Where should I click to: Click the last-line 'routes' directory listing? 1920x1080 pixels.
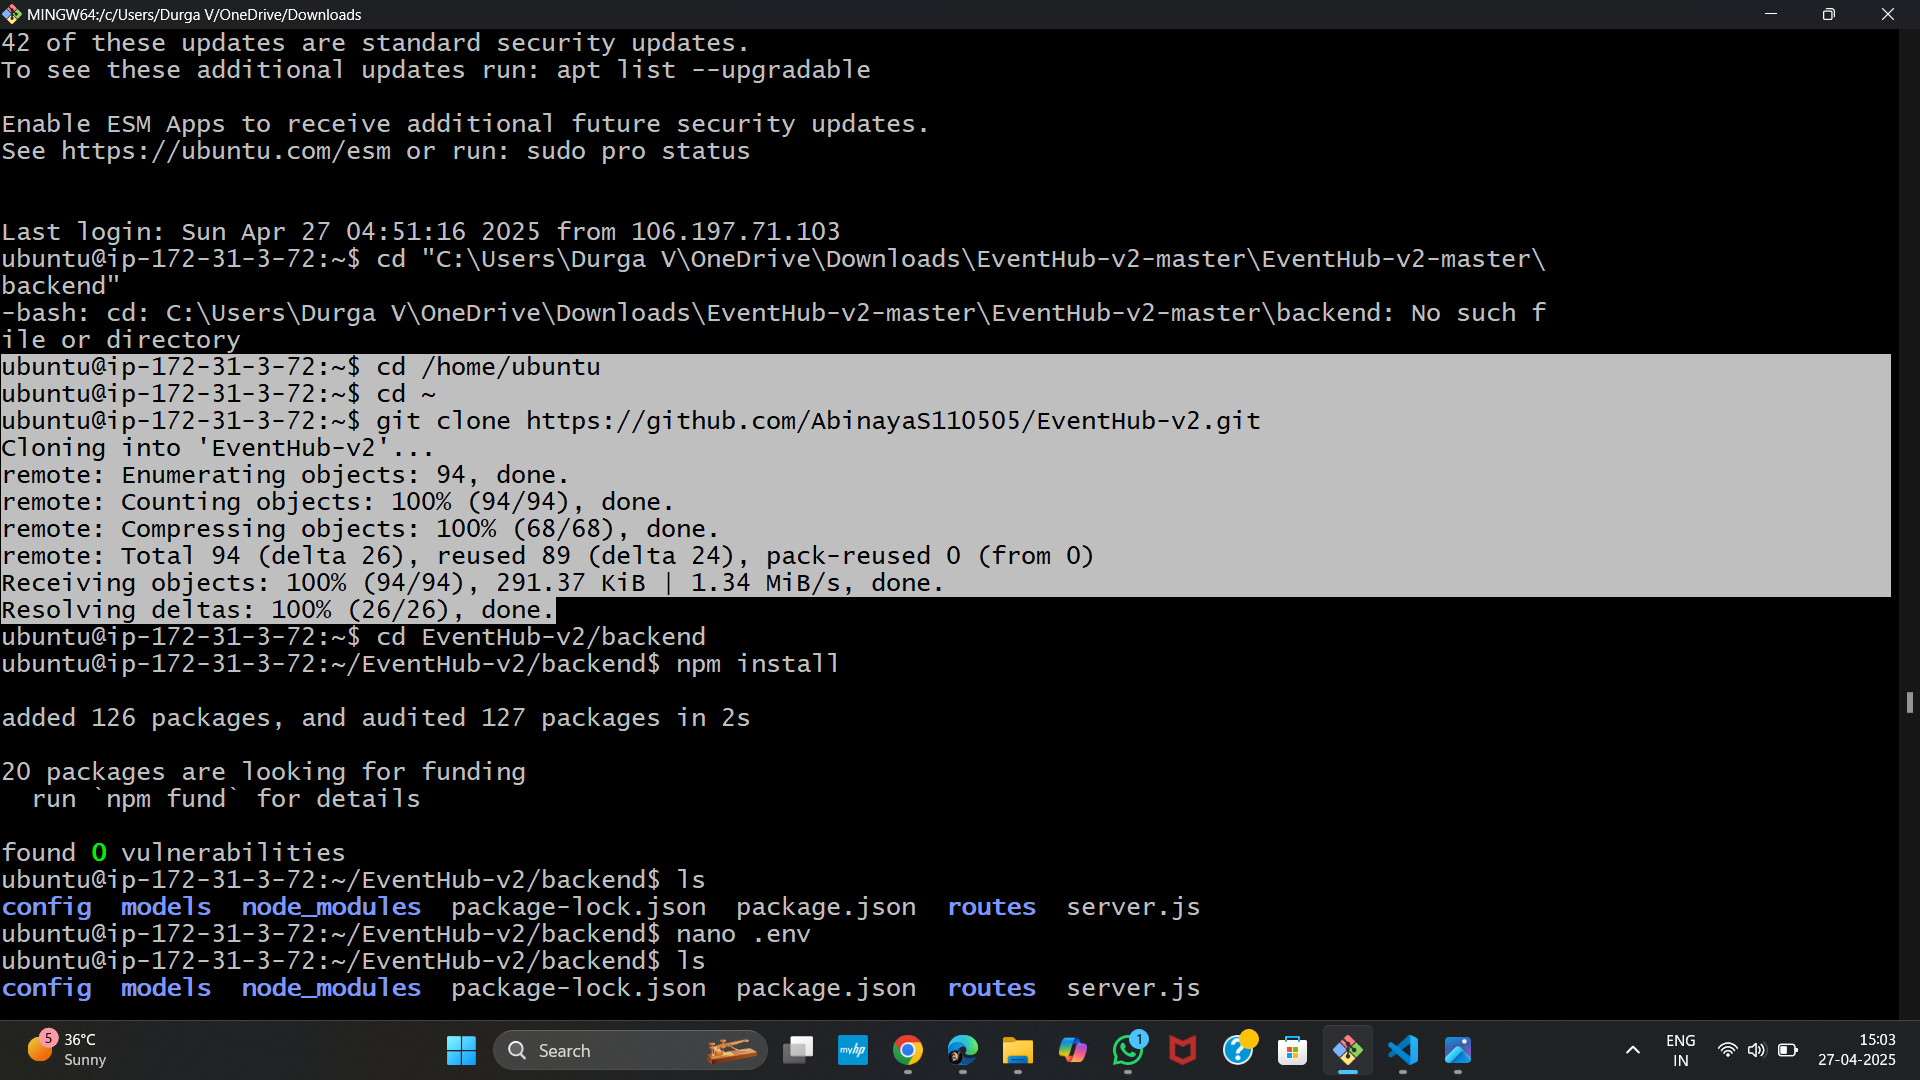coord(992,988)
